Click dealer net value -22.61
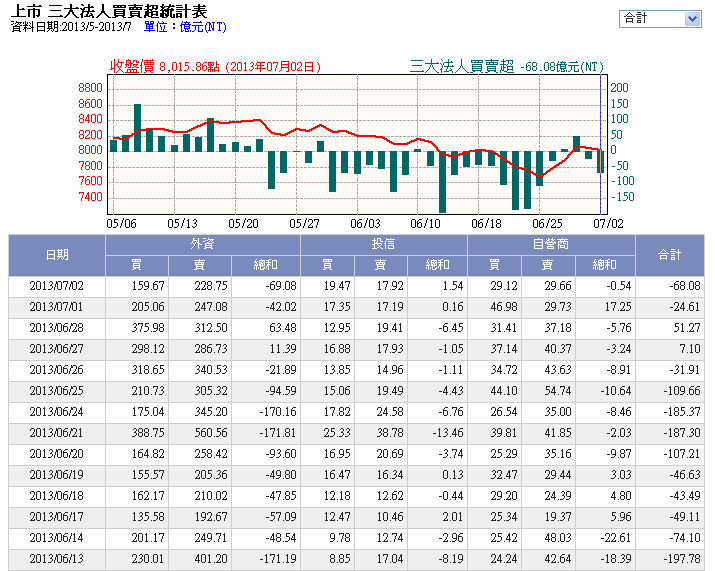Screen dimensions: 715x571 [616, 538]
